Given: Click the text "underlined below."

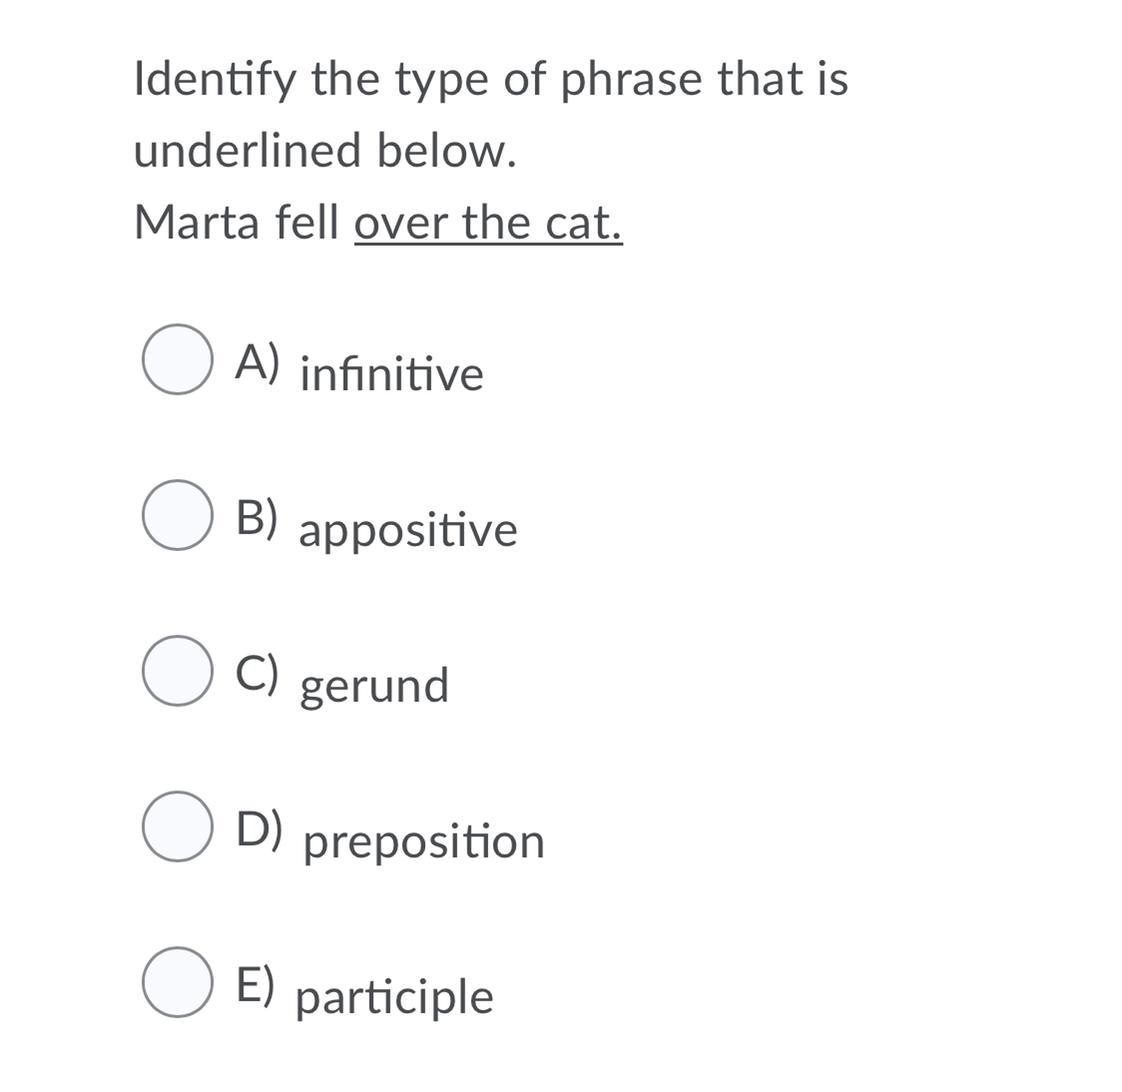Looking at the screenshot, I should click(325, 151).
